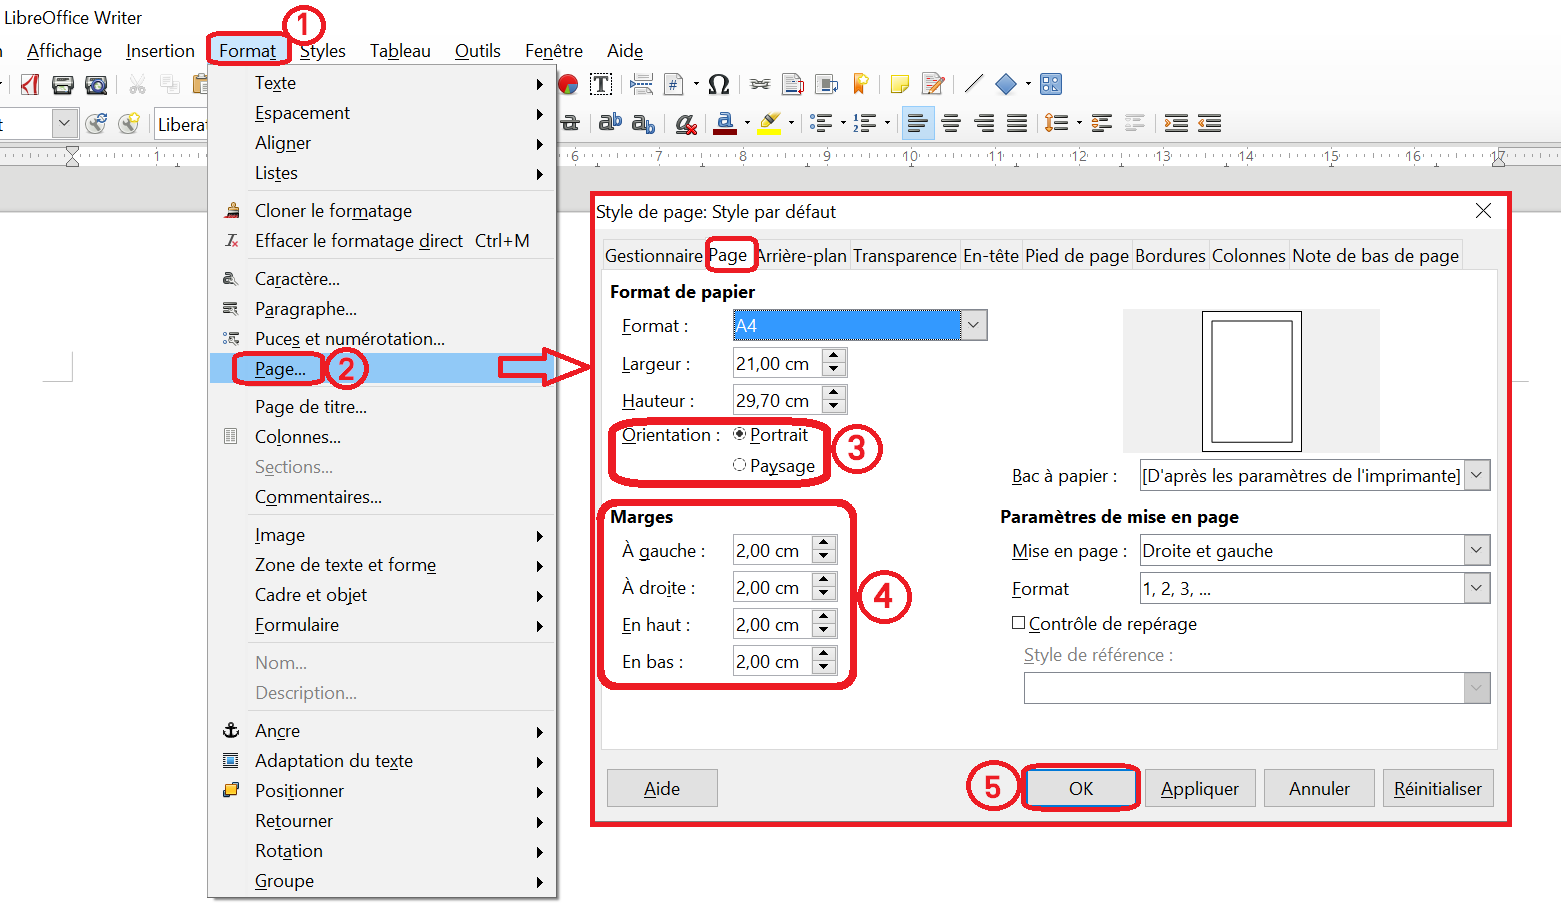1561x914 pixels.
Task: Show draw functions icon
Action: coord(1051,84)
